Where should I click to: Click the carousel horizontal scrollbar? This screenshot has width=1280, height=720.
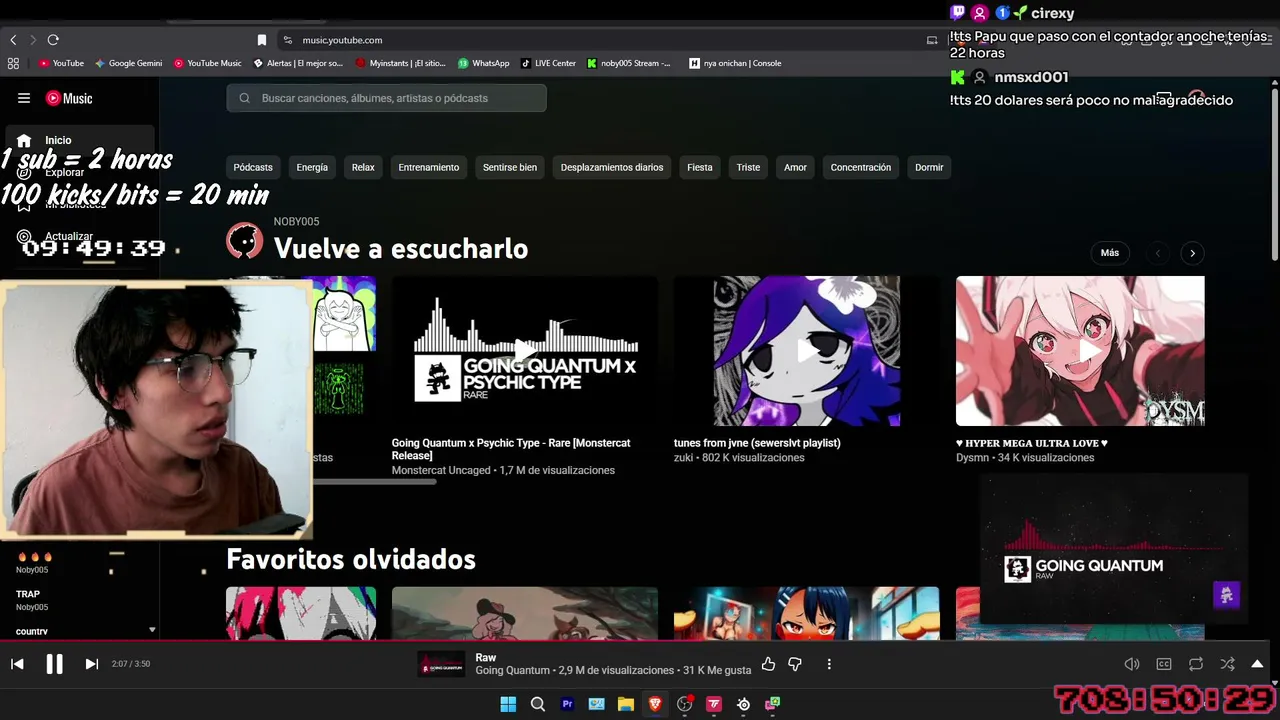click(375, 482)
